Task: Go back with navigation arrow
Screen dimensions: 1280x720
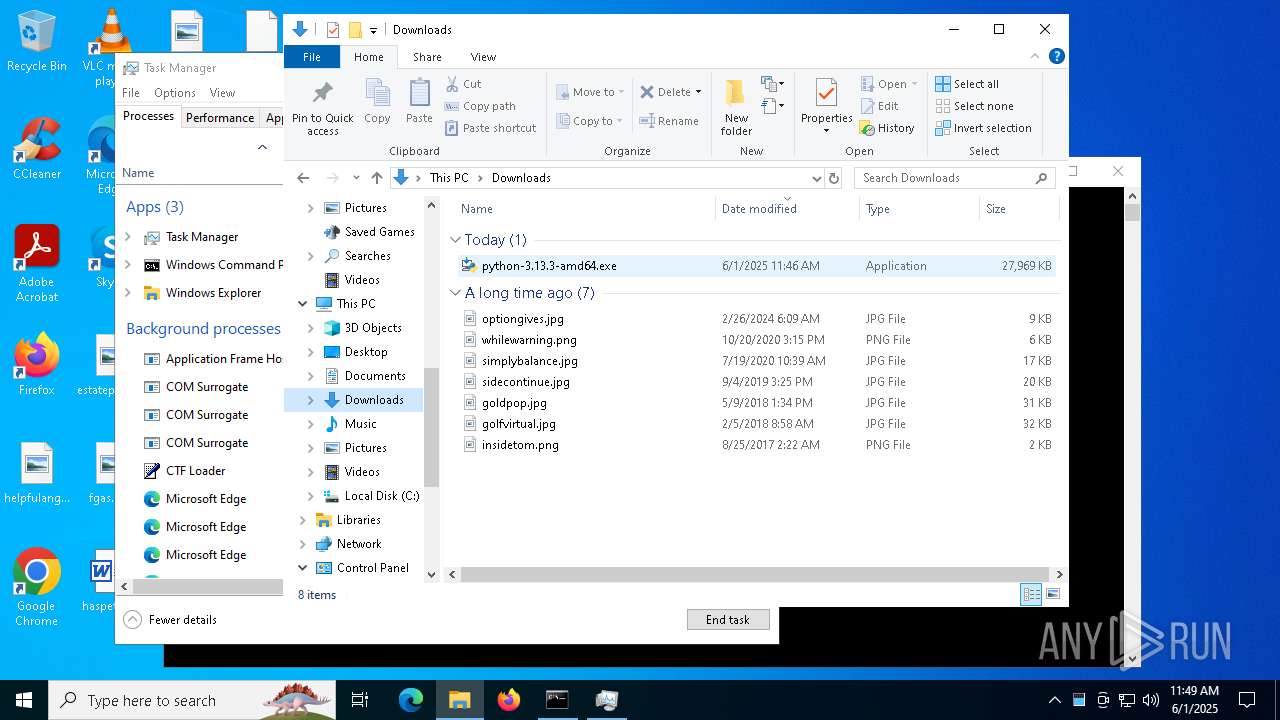Action: click(303, 178)
